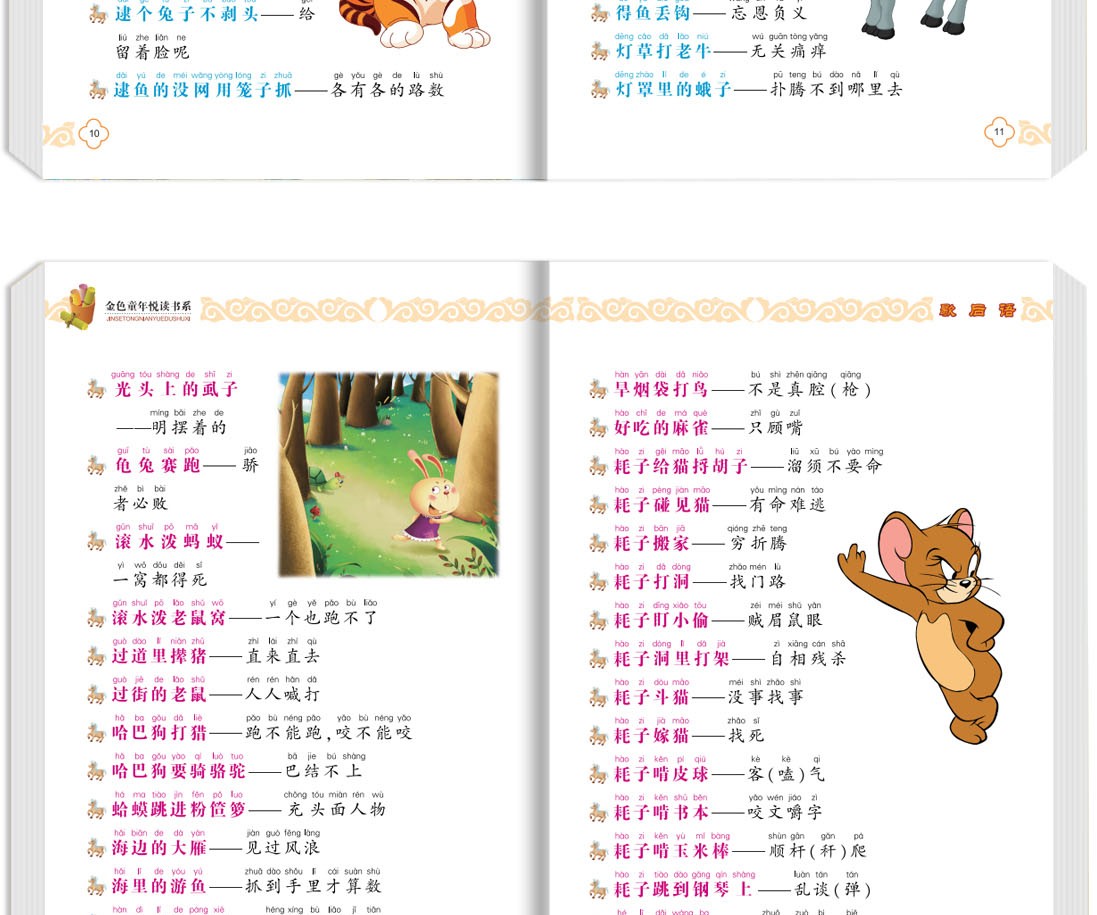The width and height of the screenshot is (1097, 915).
Task: Click the answer text 扑腾不到哪里去
Action: pyautogui.click(x=836, y=90)
